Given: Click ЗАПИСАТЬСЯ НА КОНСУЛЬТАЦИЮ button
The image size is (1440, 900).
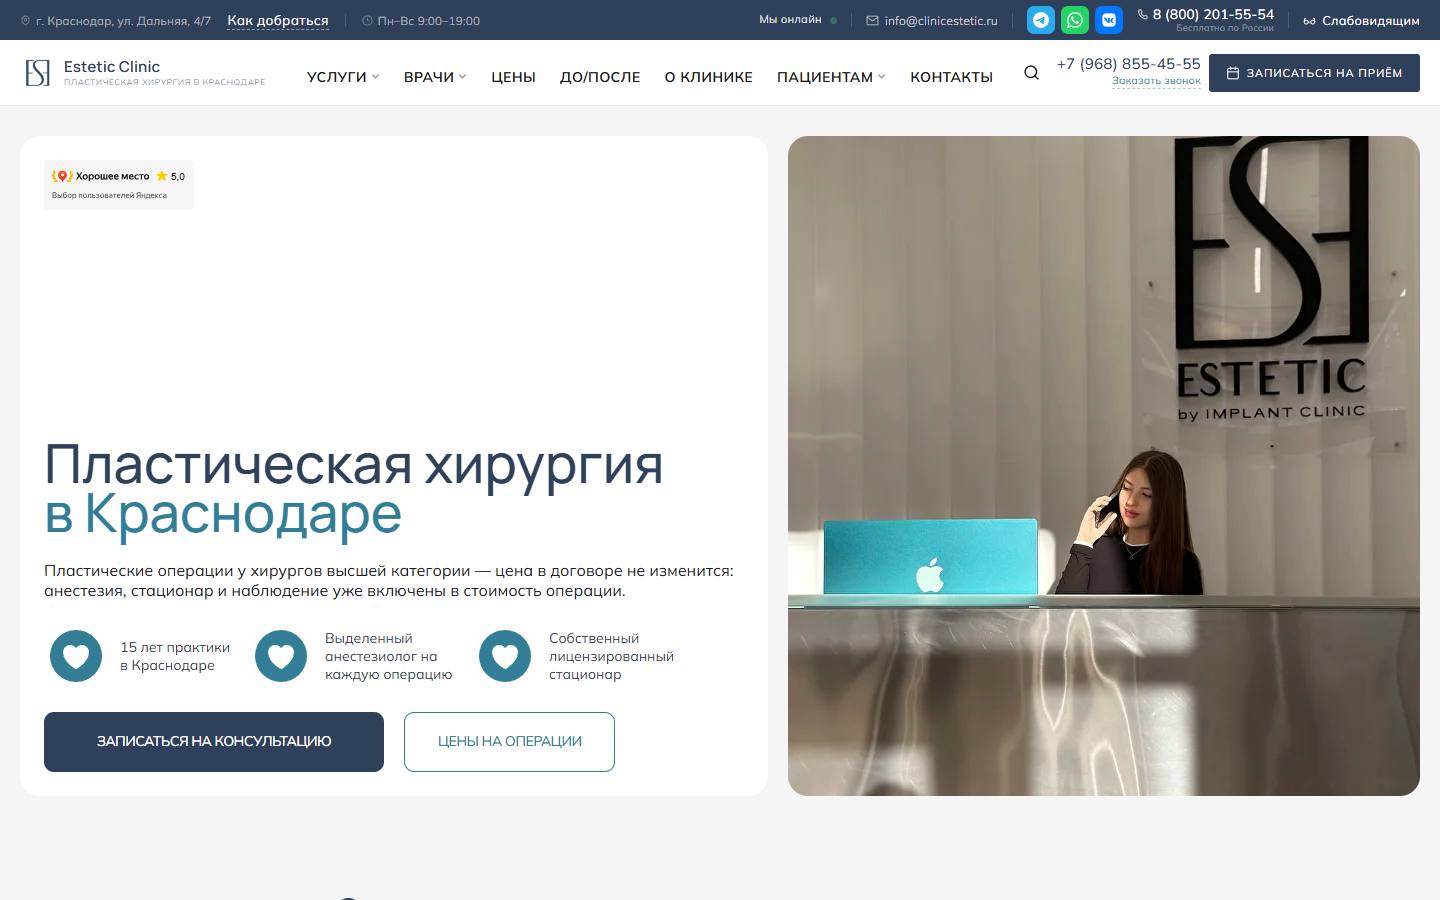Looking at the screenshot, I should click(x=214, y=742).
